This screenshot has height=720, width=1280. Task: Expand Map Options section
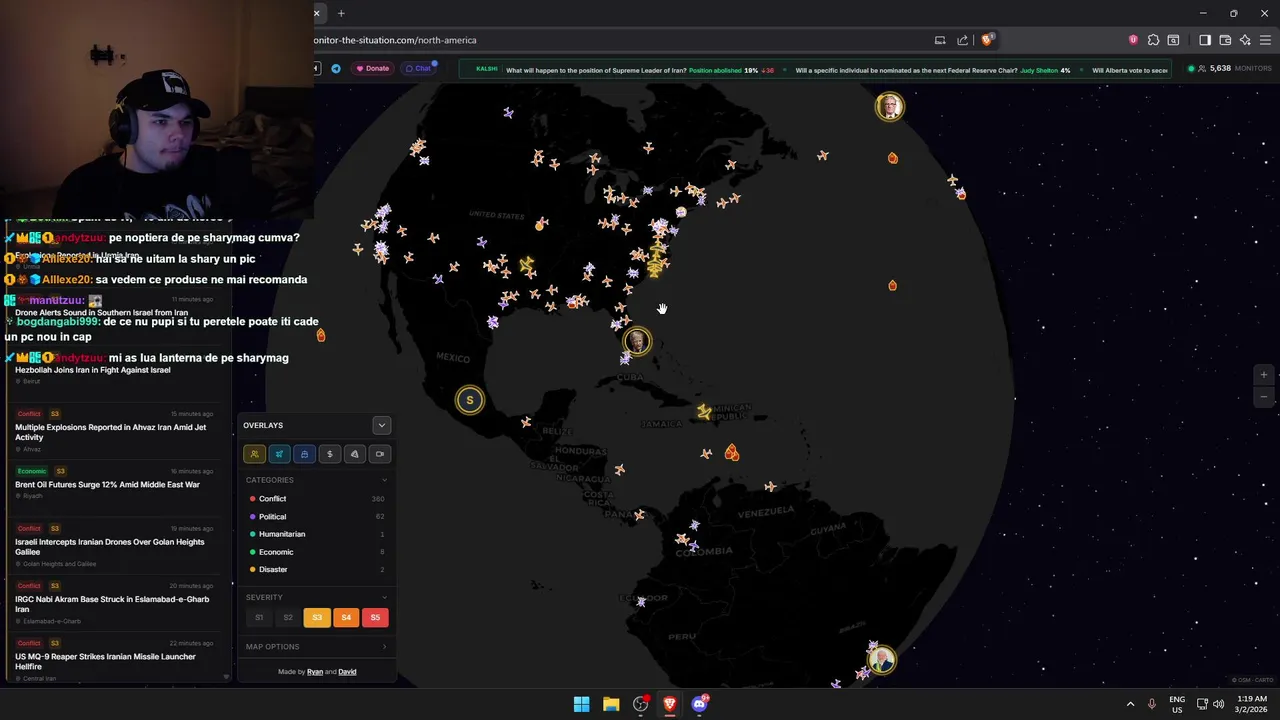tap(316, 646)
